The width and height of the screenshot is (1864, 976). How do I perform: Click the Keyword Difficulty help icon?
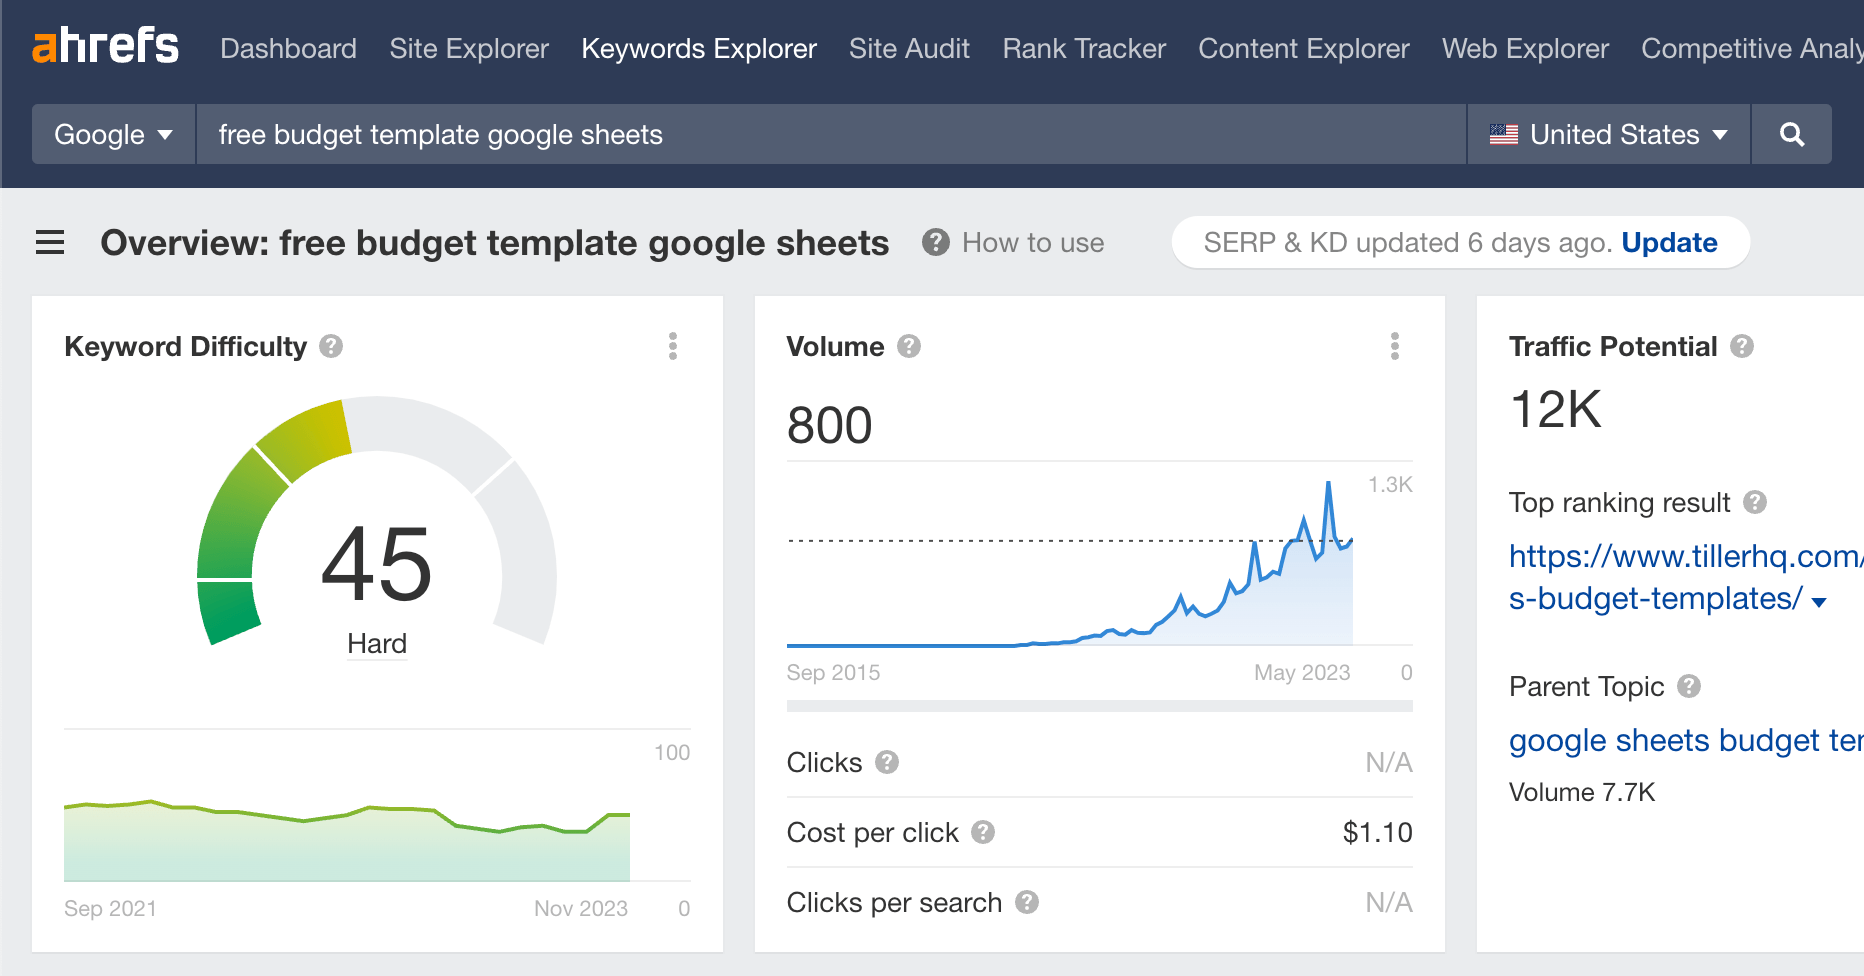(331, 347)
